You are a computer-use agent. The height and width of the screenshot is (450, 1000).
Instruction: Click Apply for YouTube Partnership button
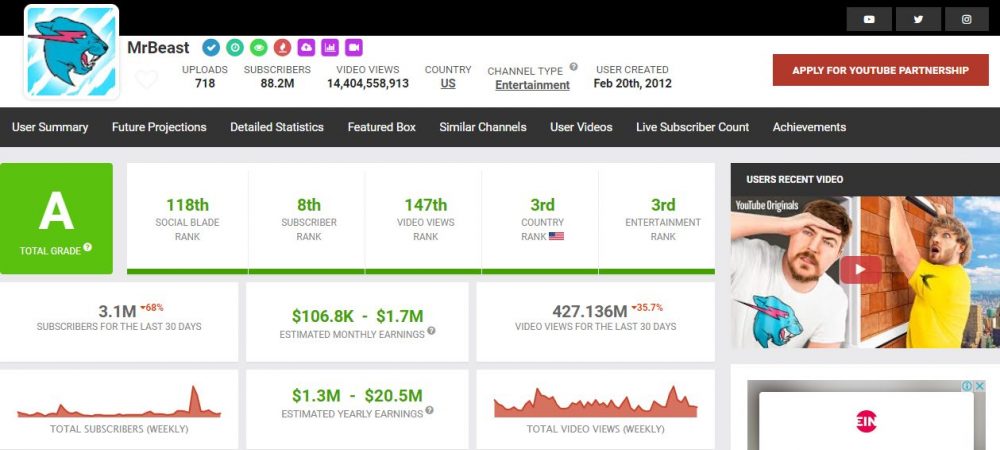pos(881,70)
